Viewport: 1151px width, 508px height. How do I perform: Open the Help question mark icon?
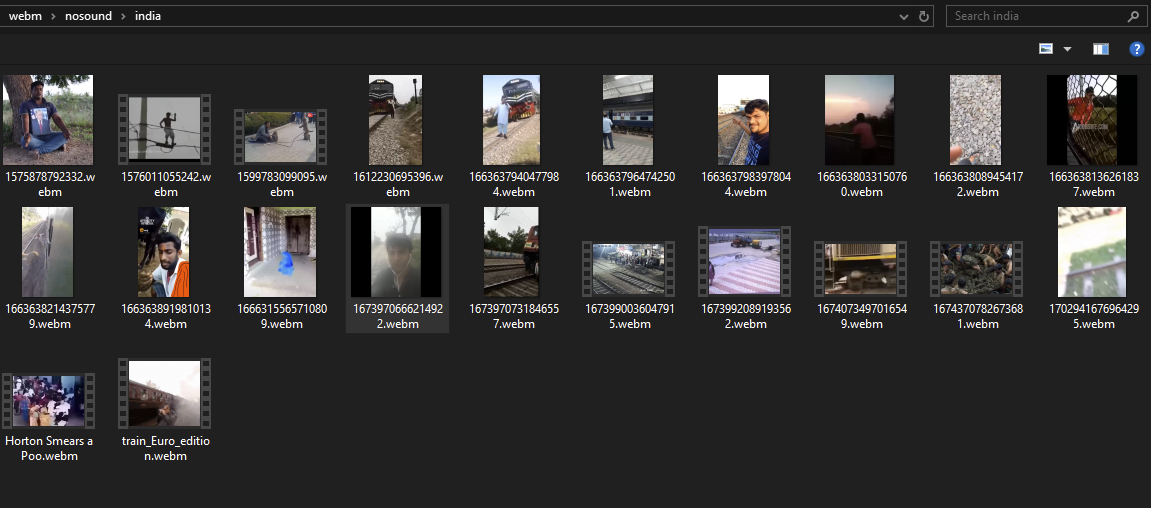point(1136,49)
